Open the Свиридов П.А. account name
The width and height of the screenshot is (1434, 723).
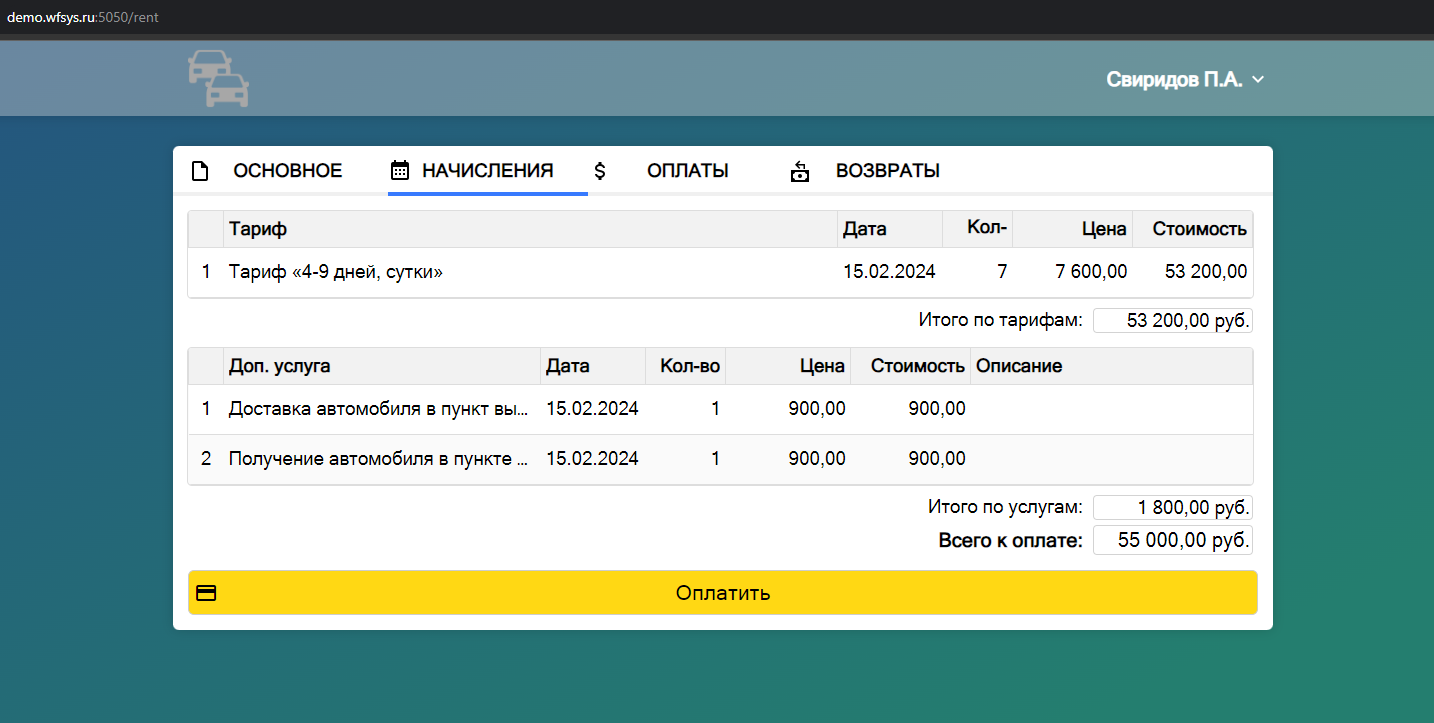click(1173, 80)
